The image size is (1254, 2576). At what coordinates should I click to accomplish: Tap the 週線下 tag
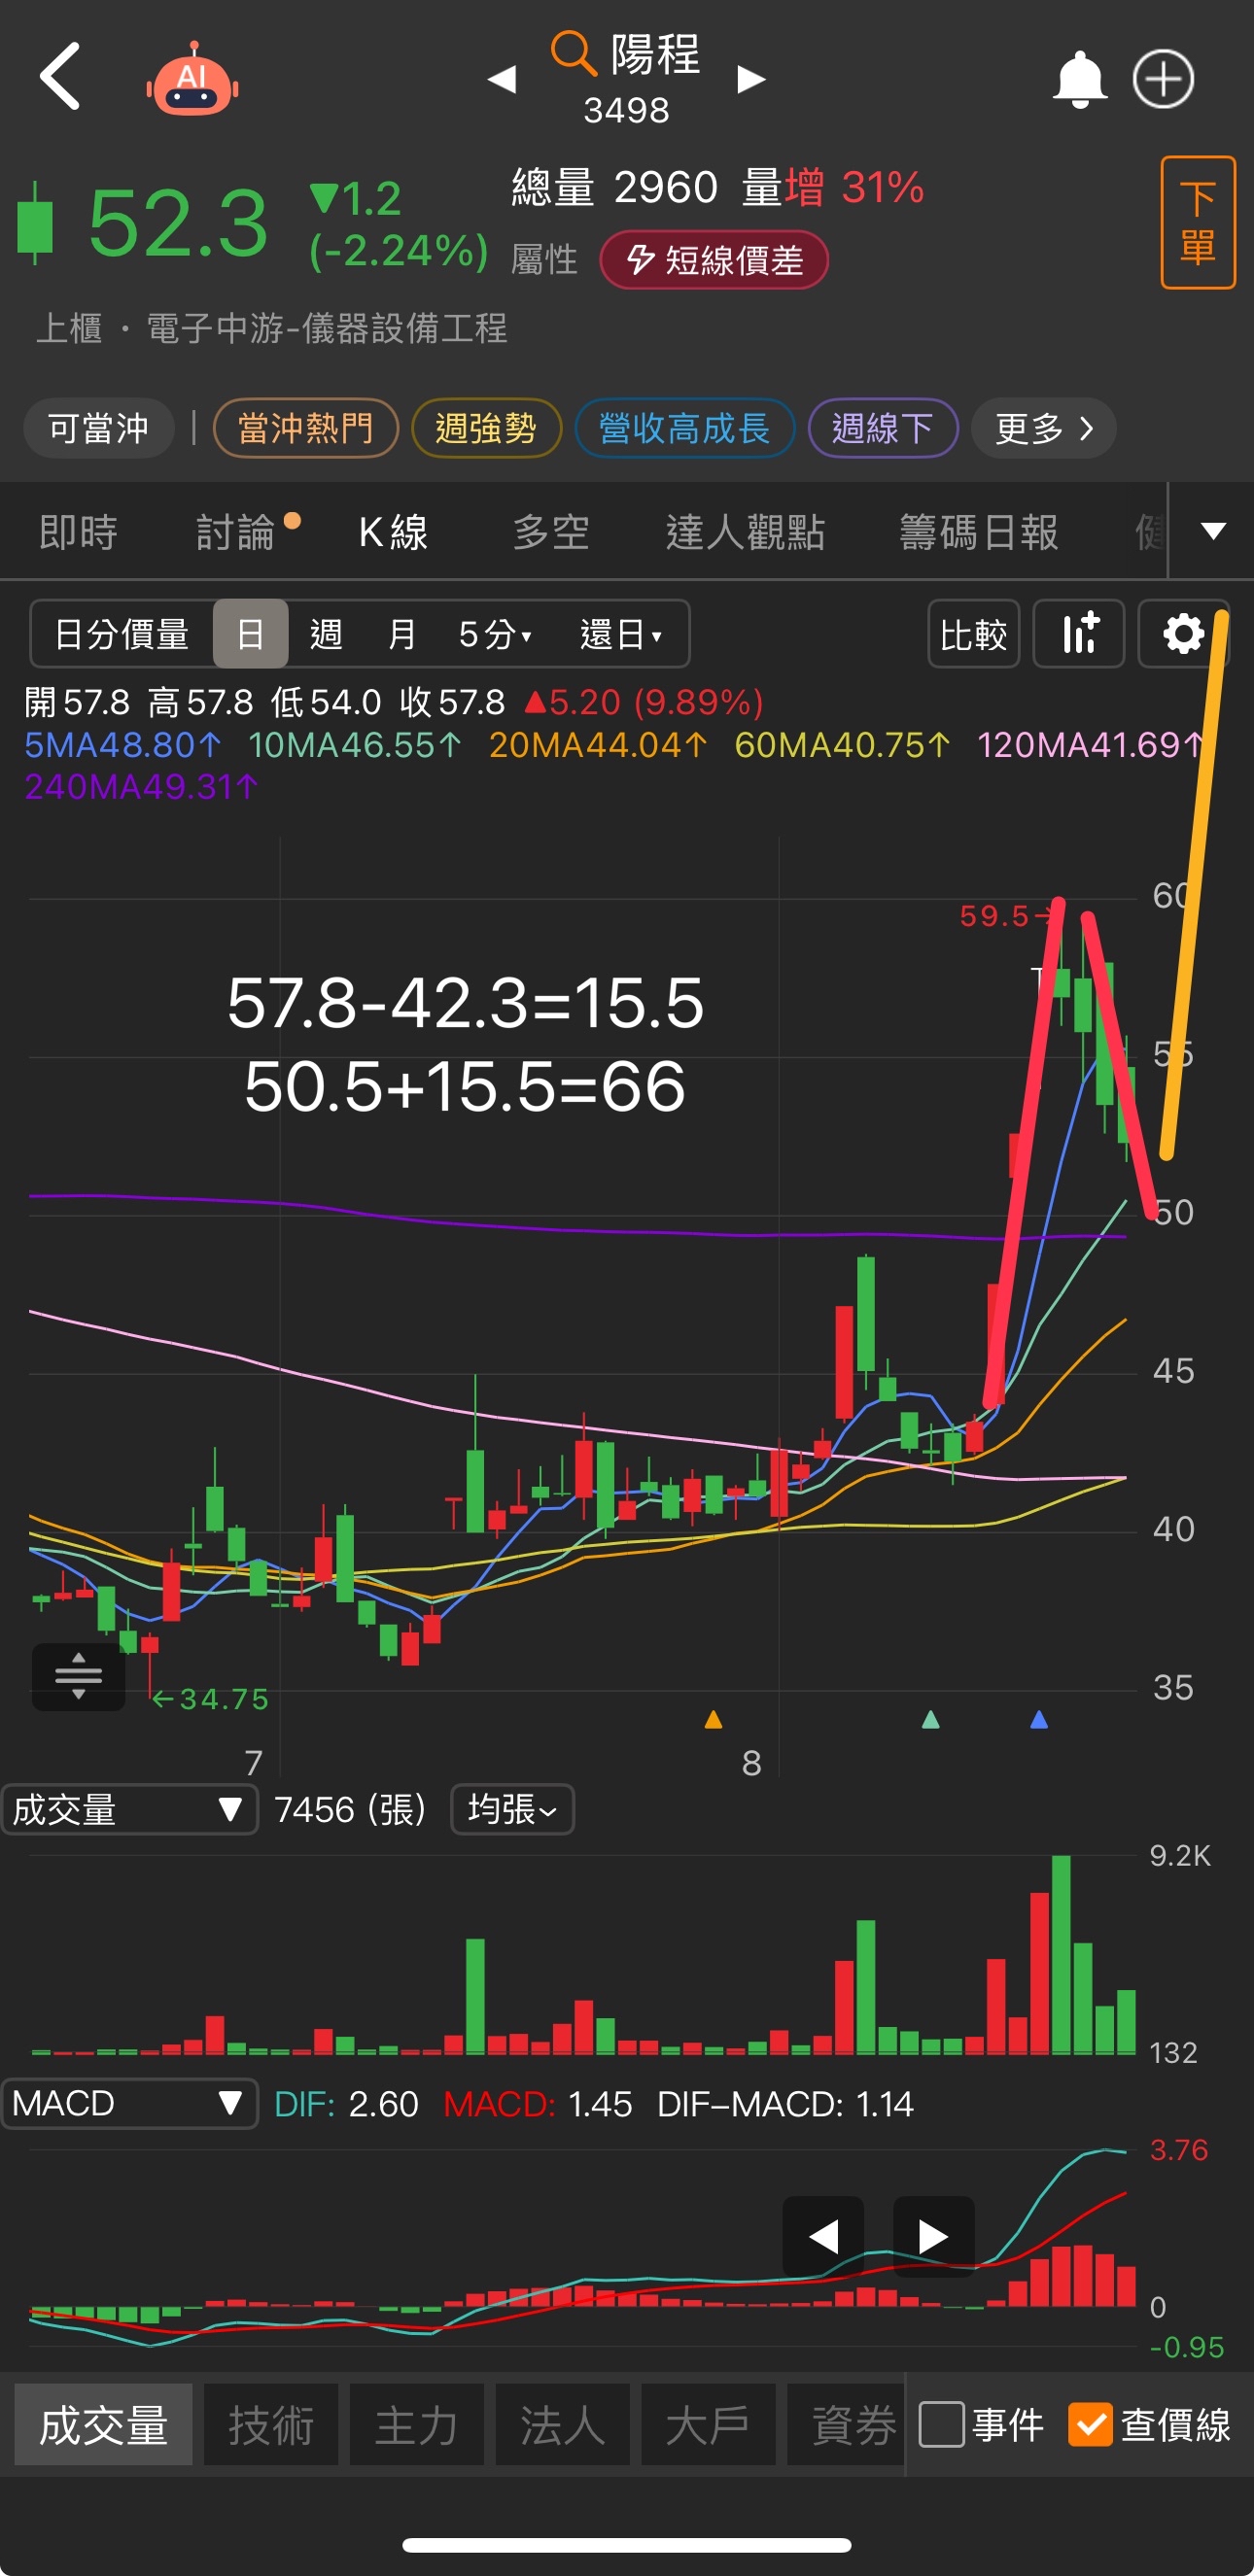pyautogui.click(x=883, y=428)
